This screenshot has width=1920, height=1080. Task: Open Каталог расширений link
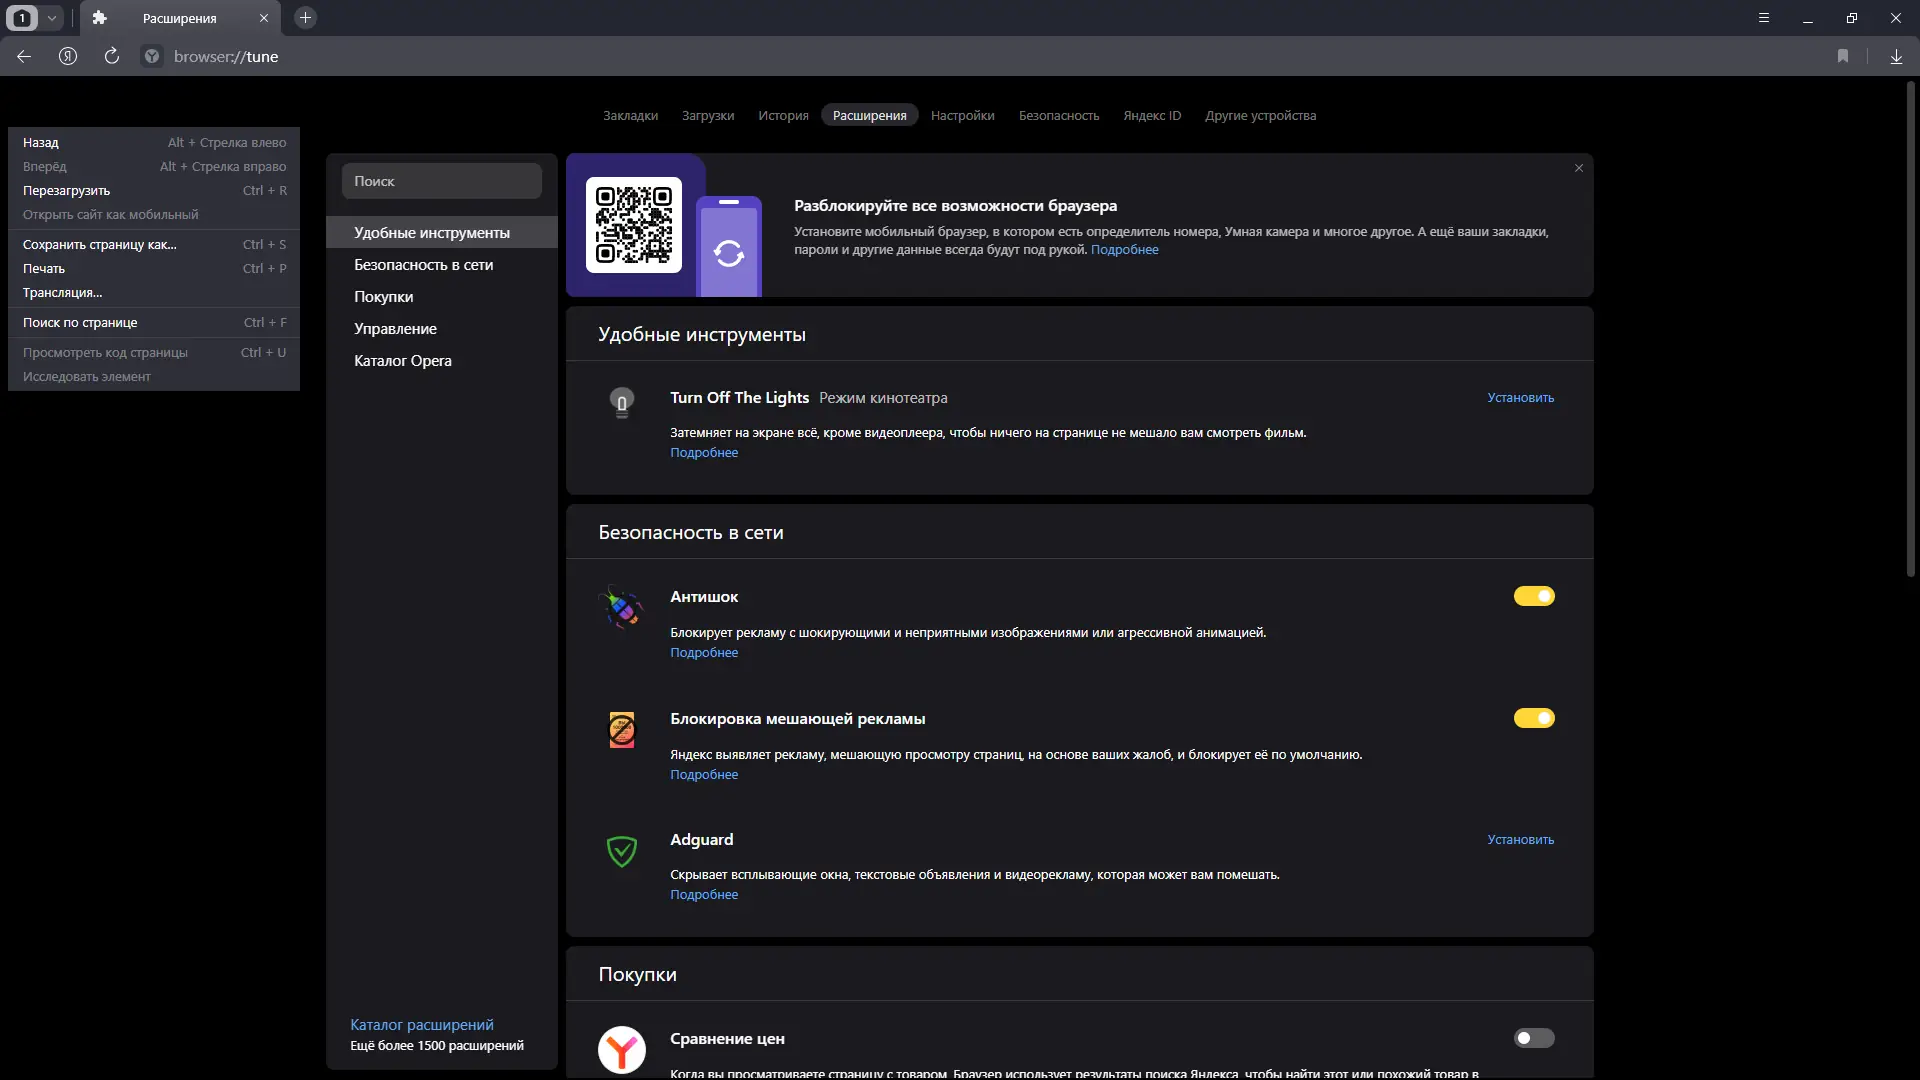422,1025
